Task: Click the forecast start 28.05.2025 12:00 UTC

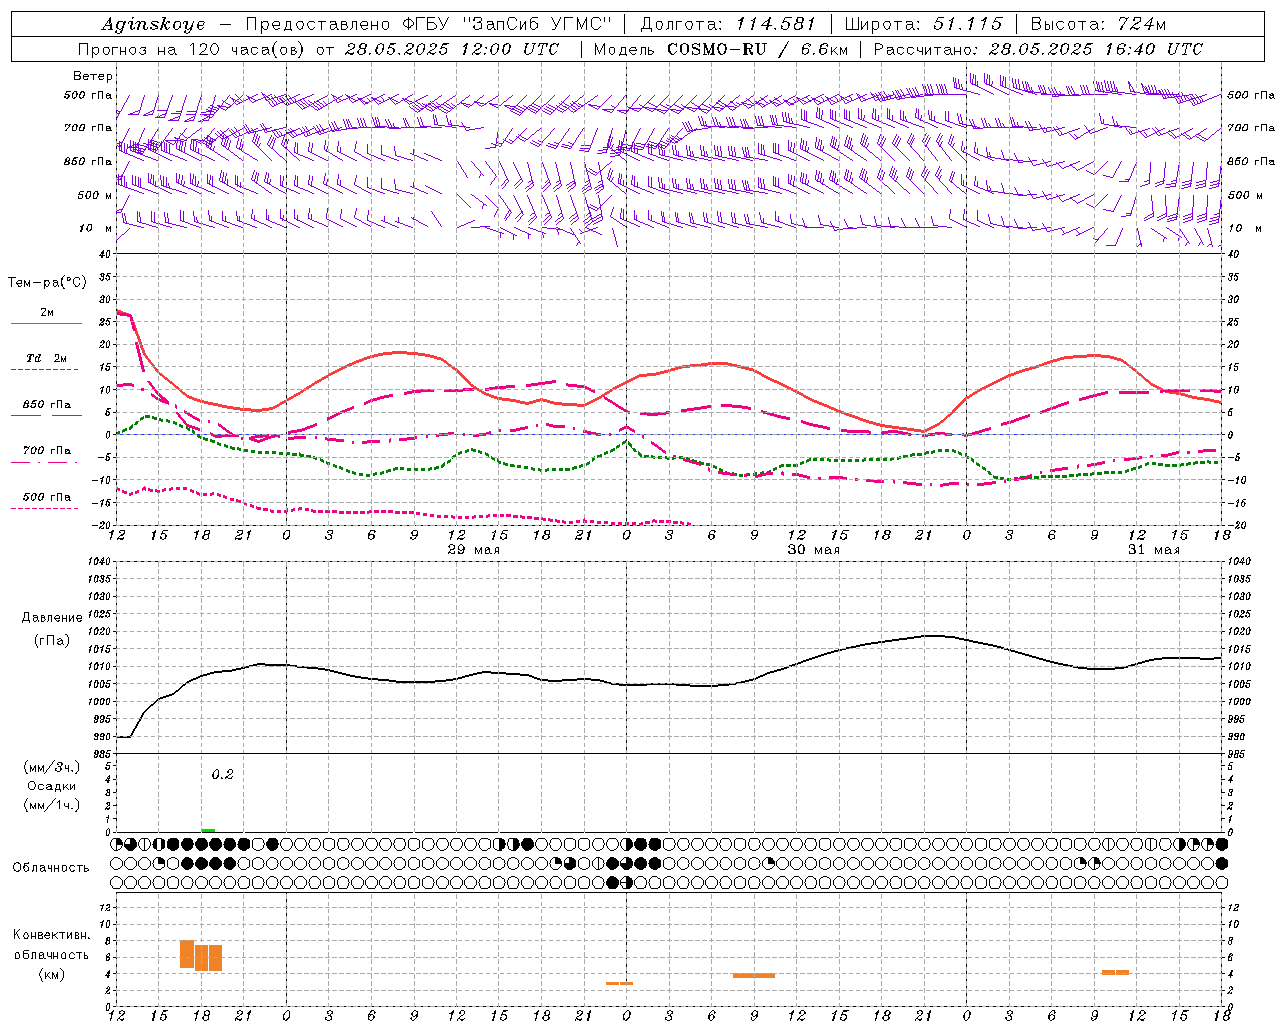Action: click(x=452, y=49)
